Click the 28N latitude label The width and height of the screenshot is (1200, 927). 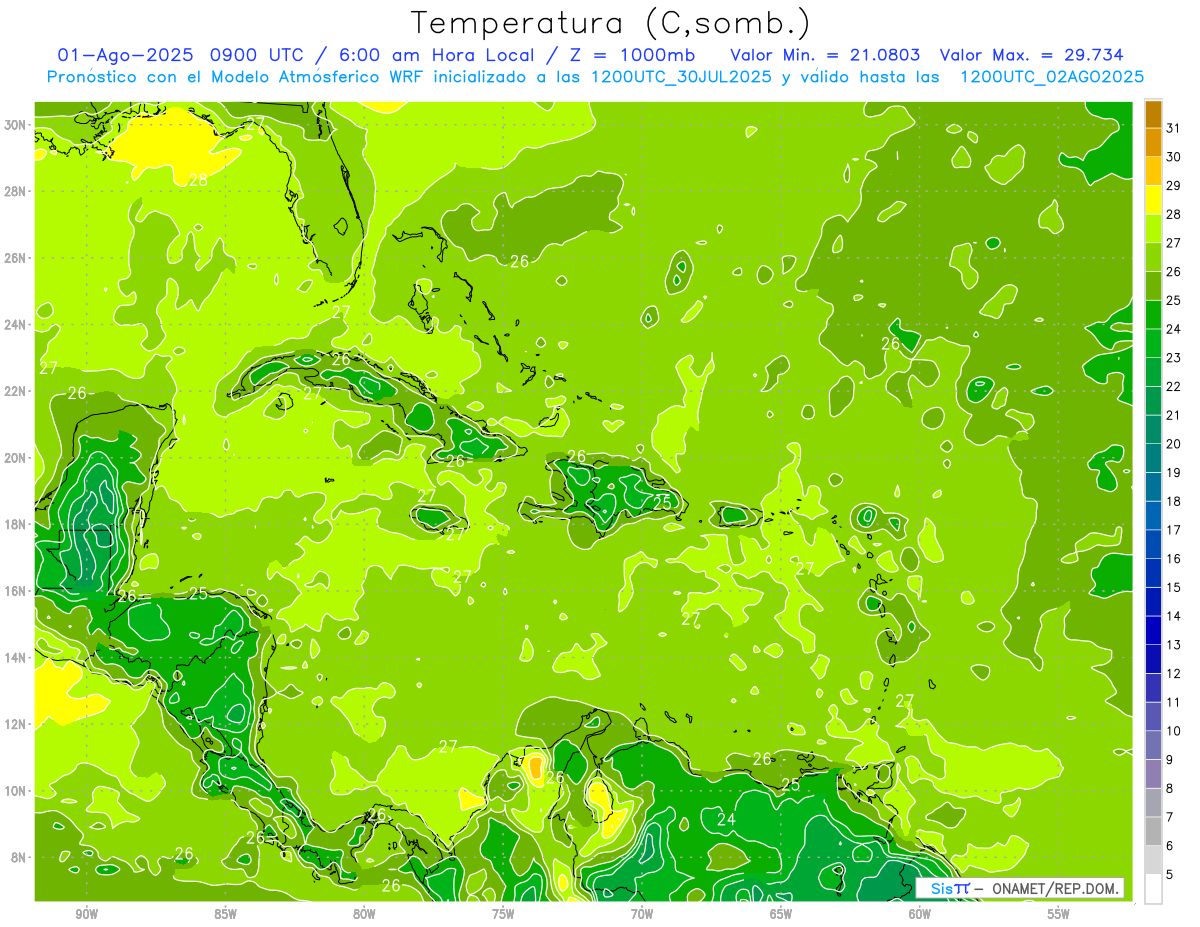[x=17, y=191]
